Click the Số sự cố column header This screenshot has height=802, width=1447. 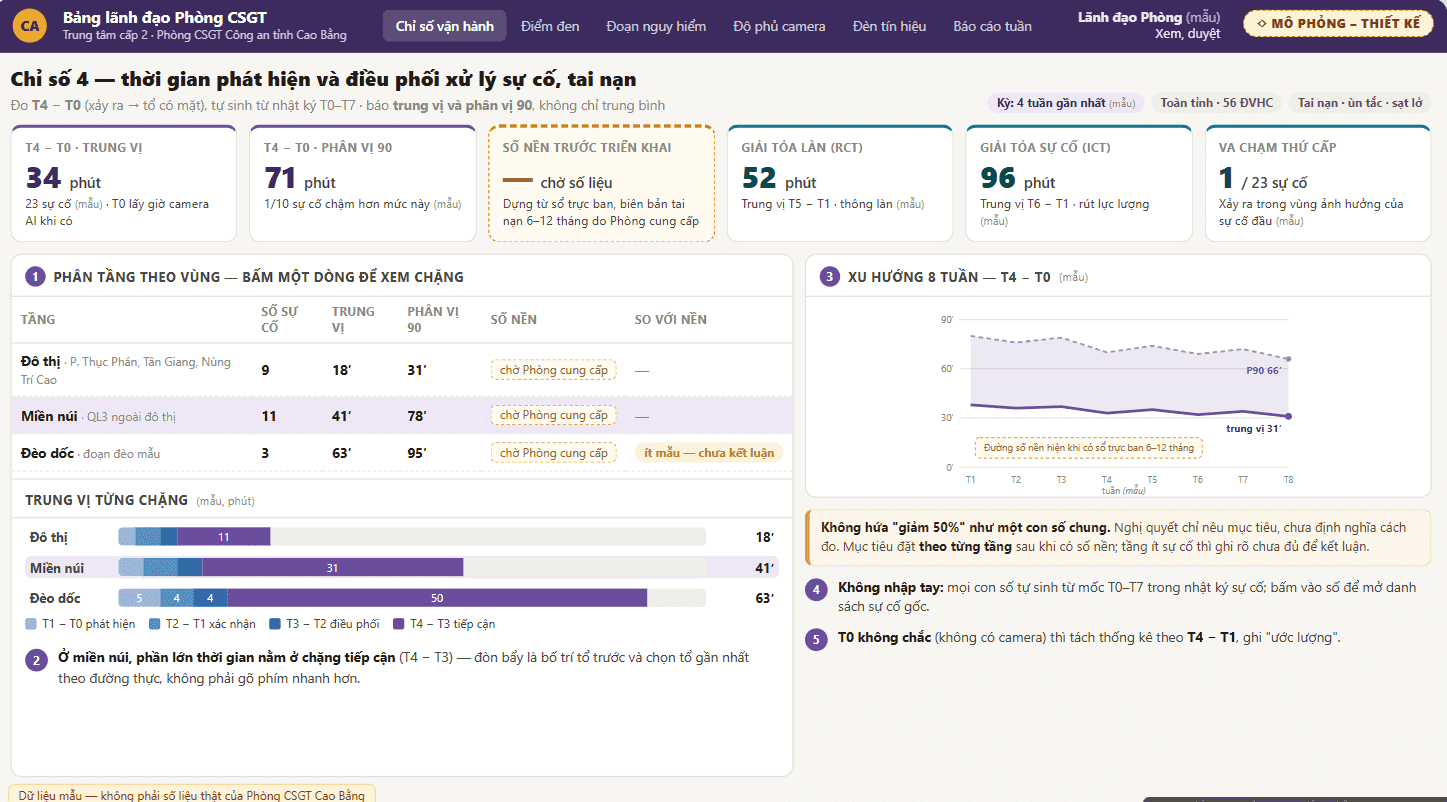tap(279, 319)
